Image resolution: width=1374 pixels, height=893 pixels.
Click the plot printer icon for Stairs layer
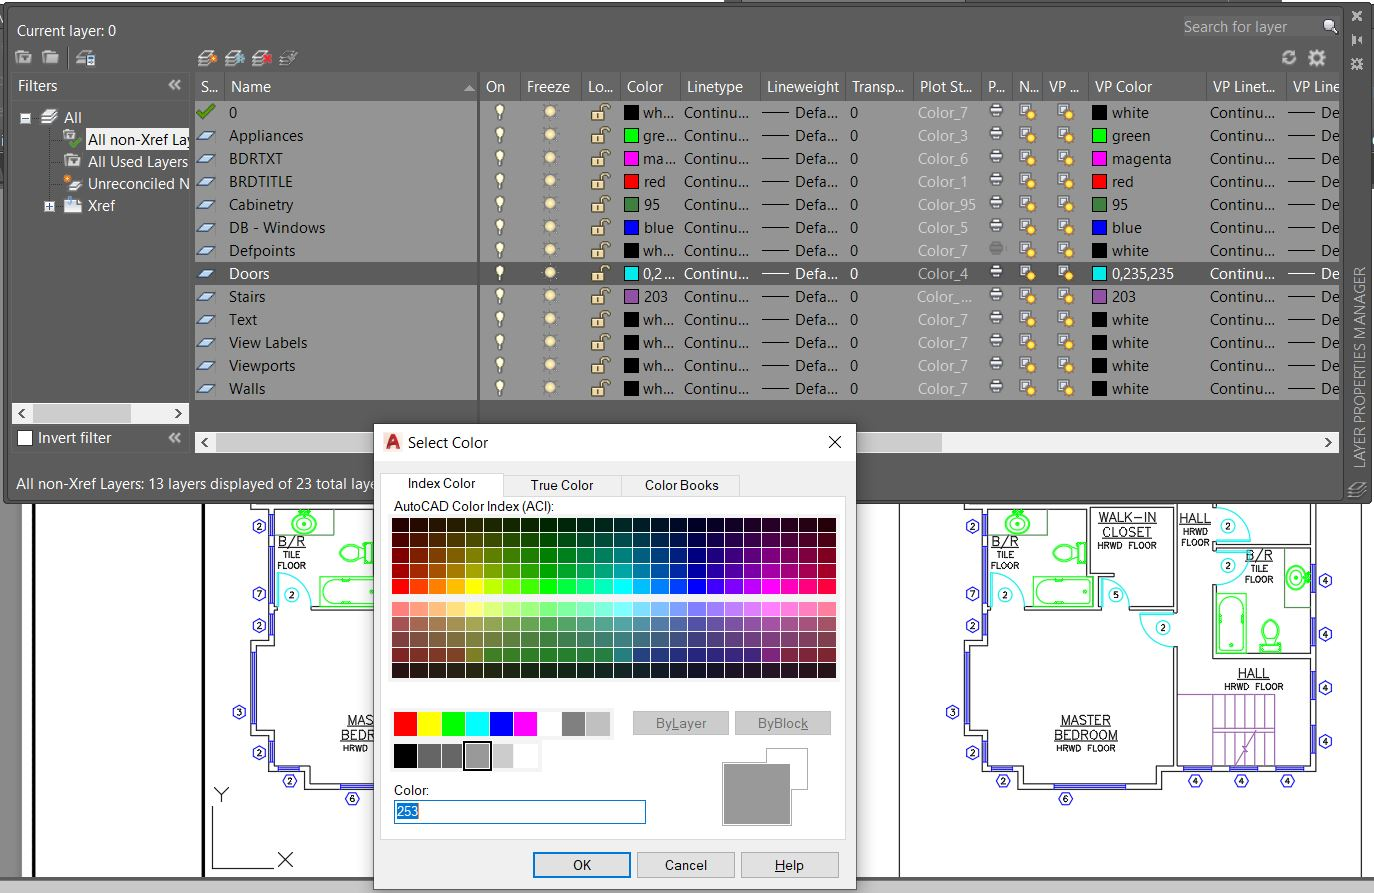pos(996,296)
